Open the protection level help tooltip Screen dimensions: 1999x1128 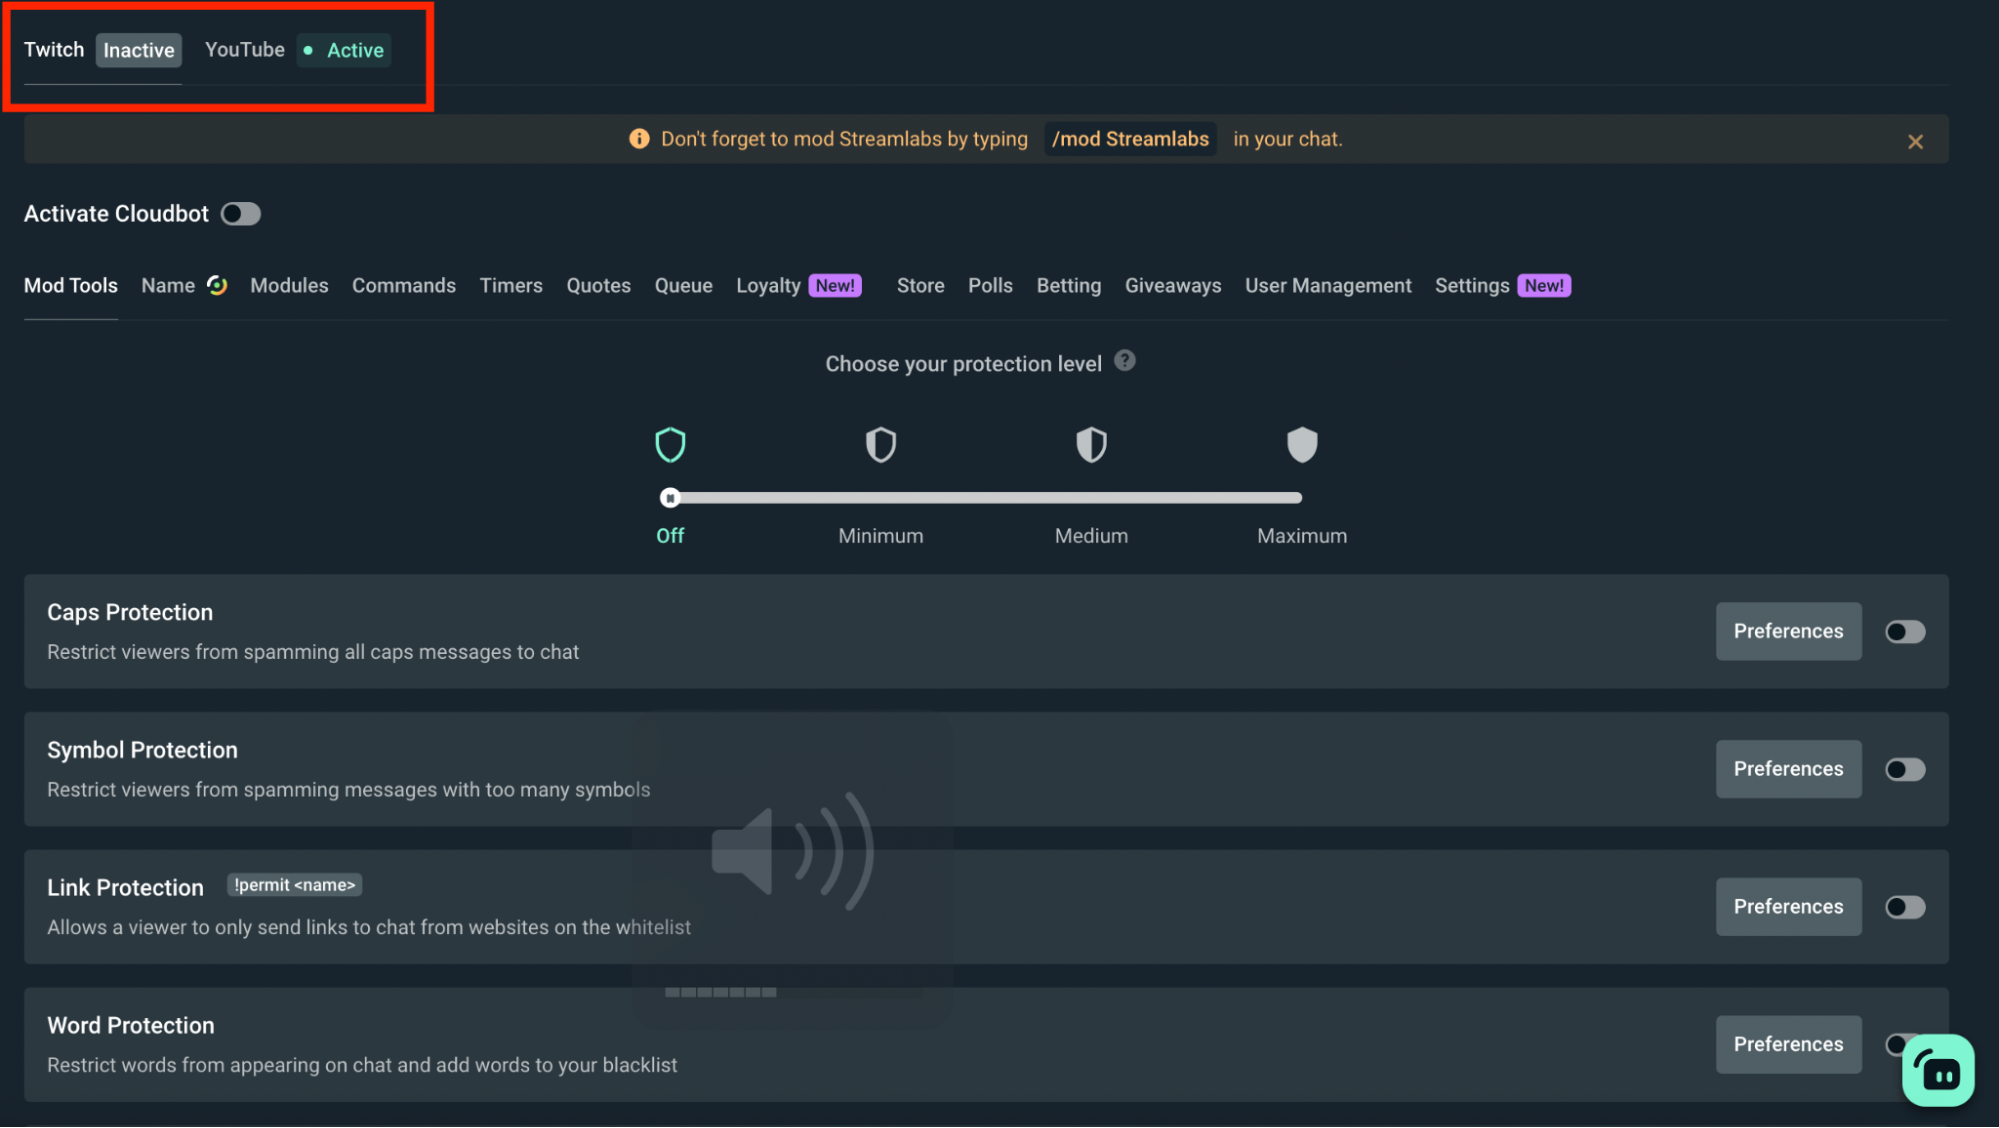[x=1124, y=362]
